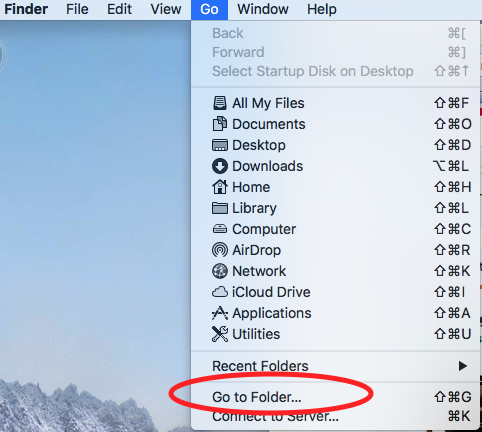The width and height of the screenshot is (482, 432).
Task: Click the Library folder icon
Action: (x=220, y=208)
